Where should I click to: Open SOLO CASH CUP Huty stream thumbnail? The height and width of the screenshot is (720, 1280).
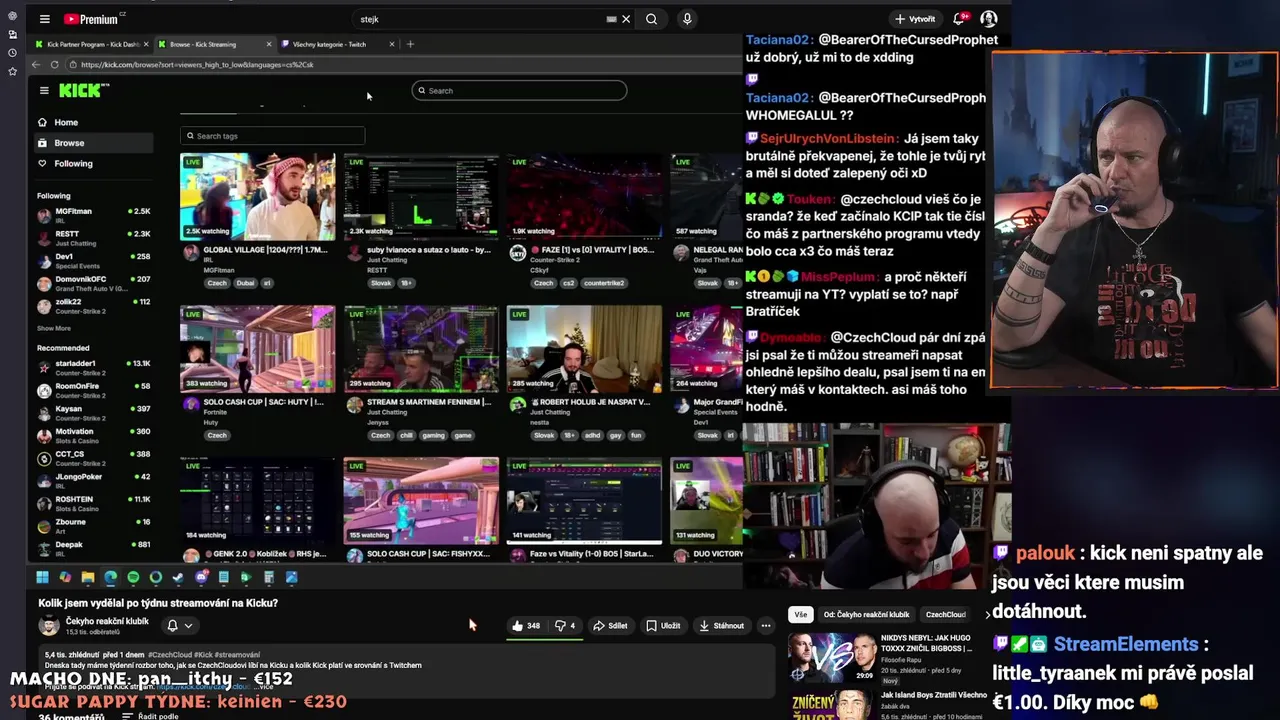tap(257, 349)
